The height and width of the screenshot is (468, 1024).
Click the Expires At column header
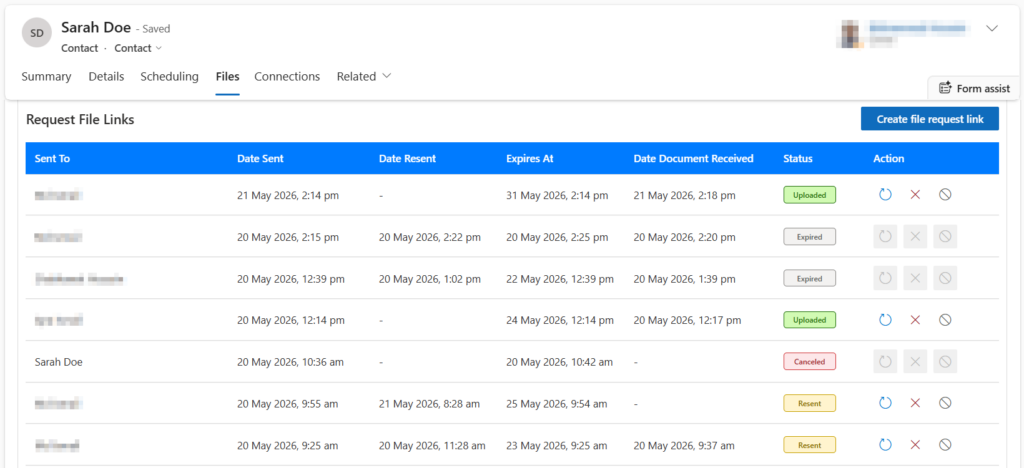[x=530, y=159]
